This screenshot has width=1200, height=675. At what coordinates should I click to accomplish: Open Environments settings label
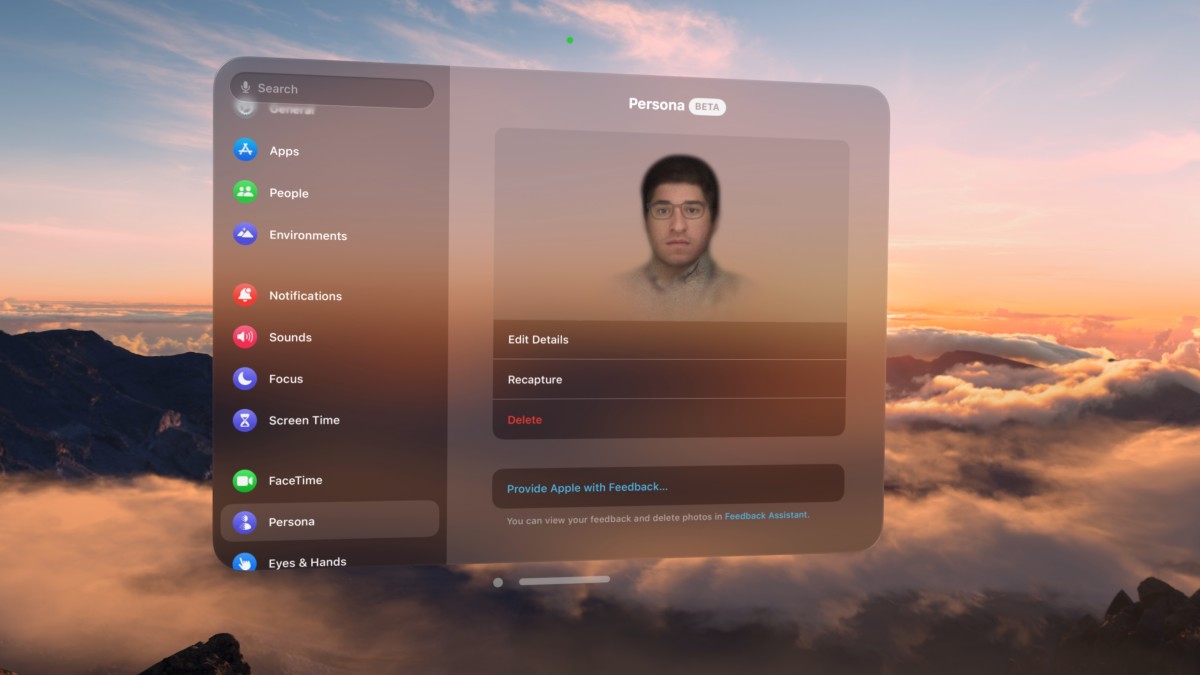coord(308,236)
